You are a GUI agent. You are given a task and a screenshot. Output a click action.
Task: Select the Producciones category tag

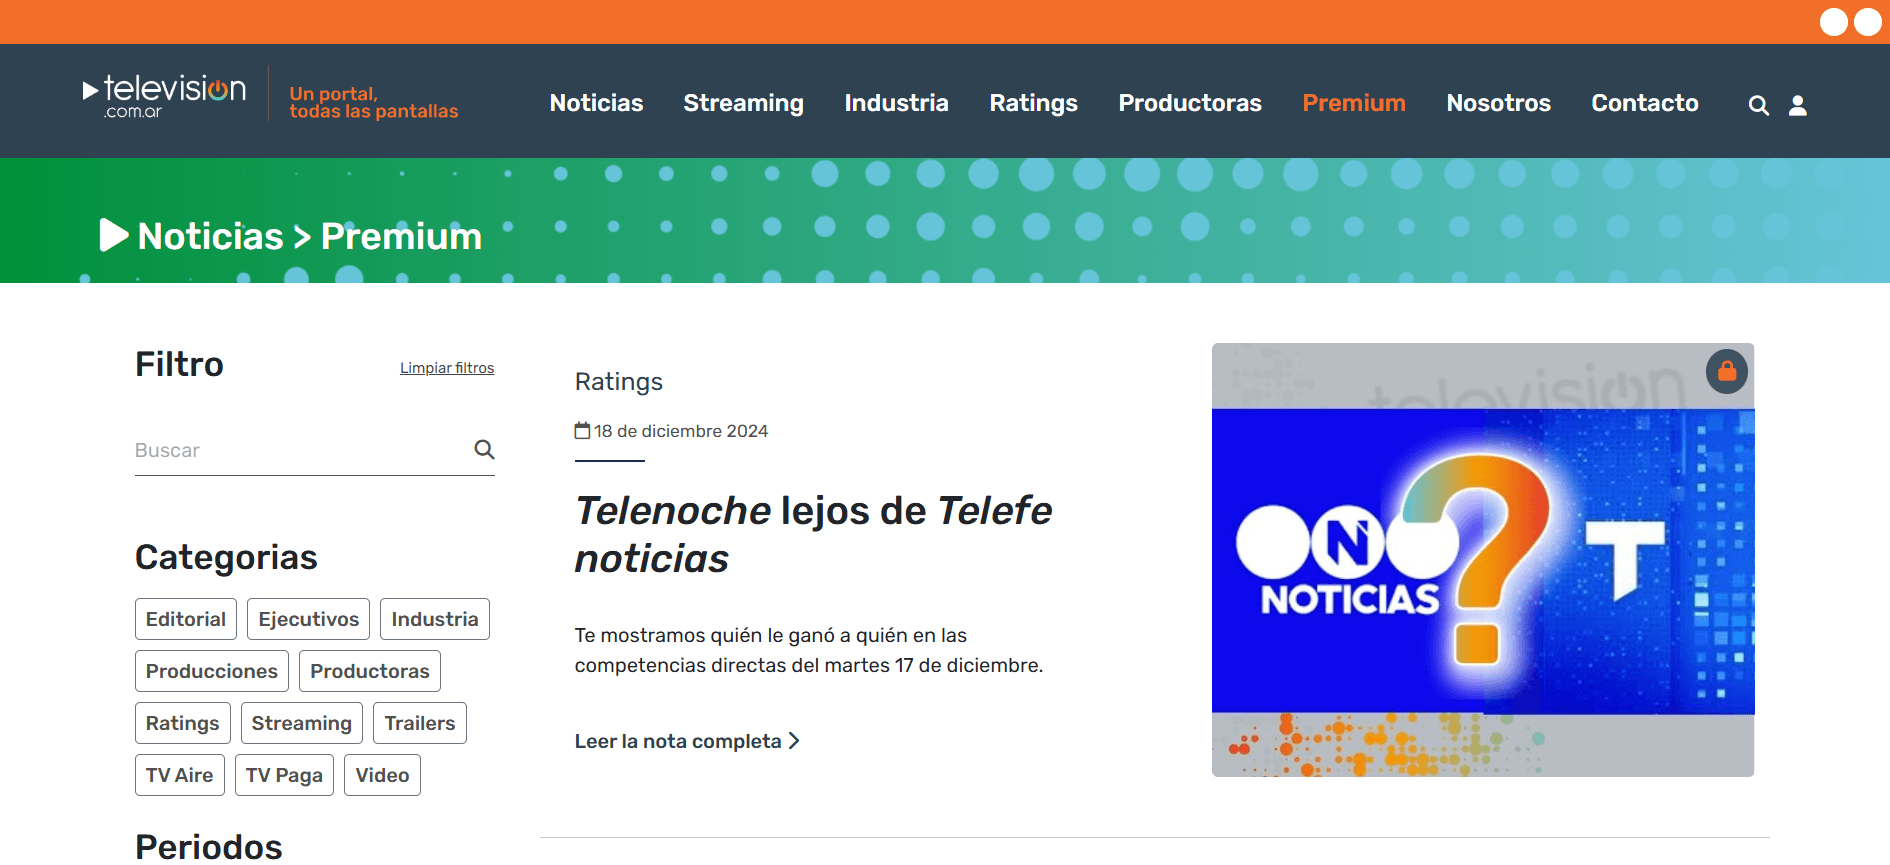212,671
